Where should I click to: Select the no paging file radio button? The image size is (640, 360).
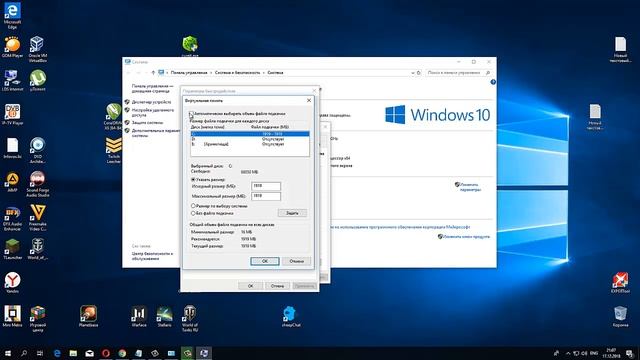[193, 213]
